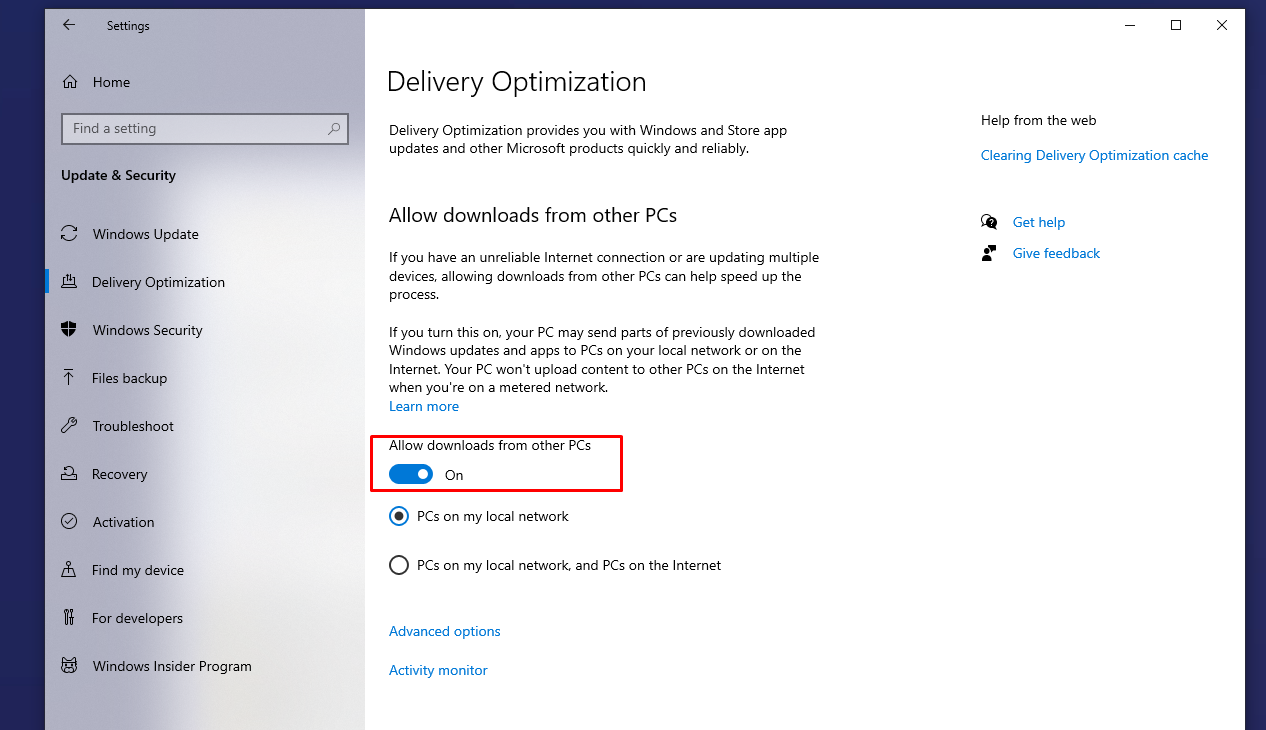
Task: Click the Learn more link
Action: point(423,406)
